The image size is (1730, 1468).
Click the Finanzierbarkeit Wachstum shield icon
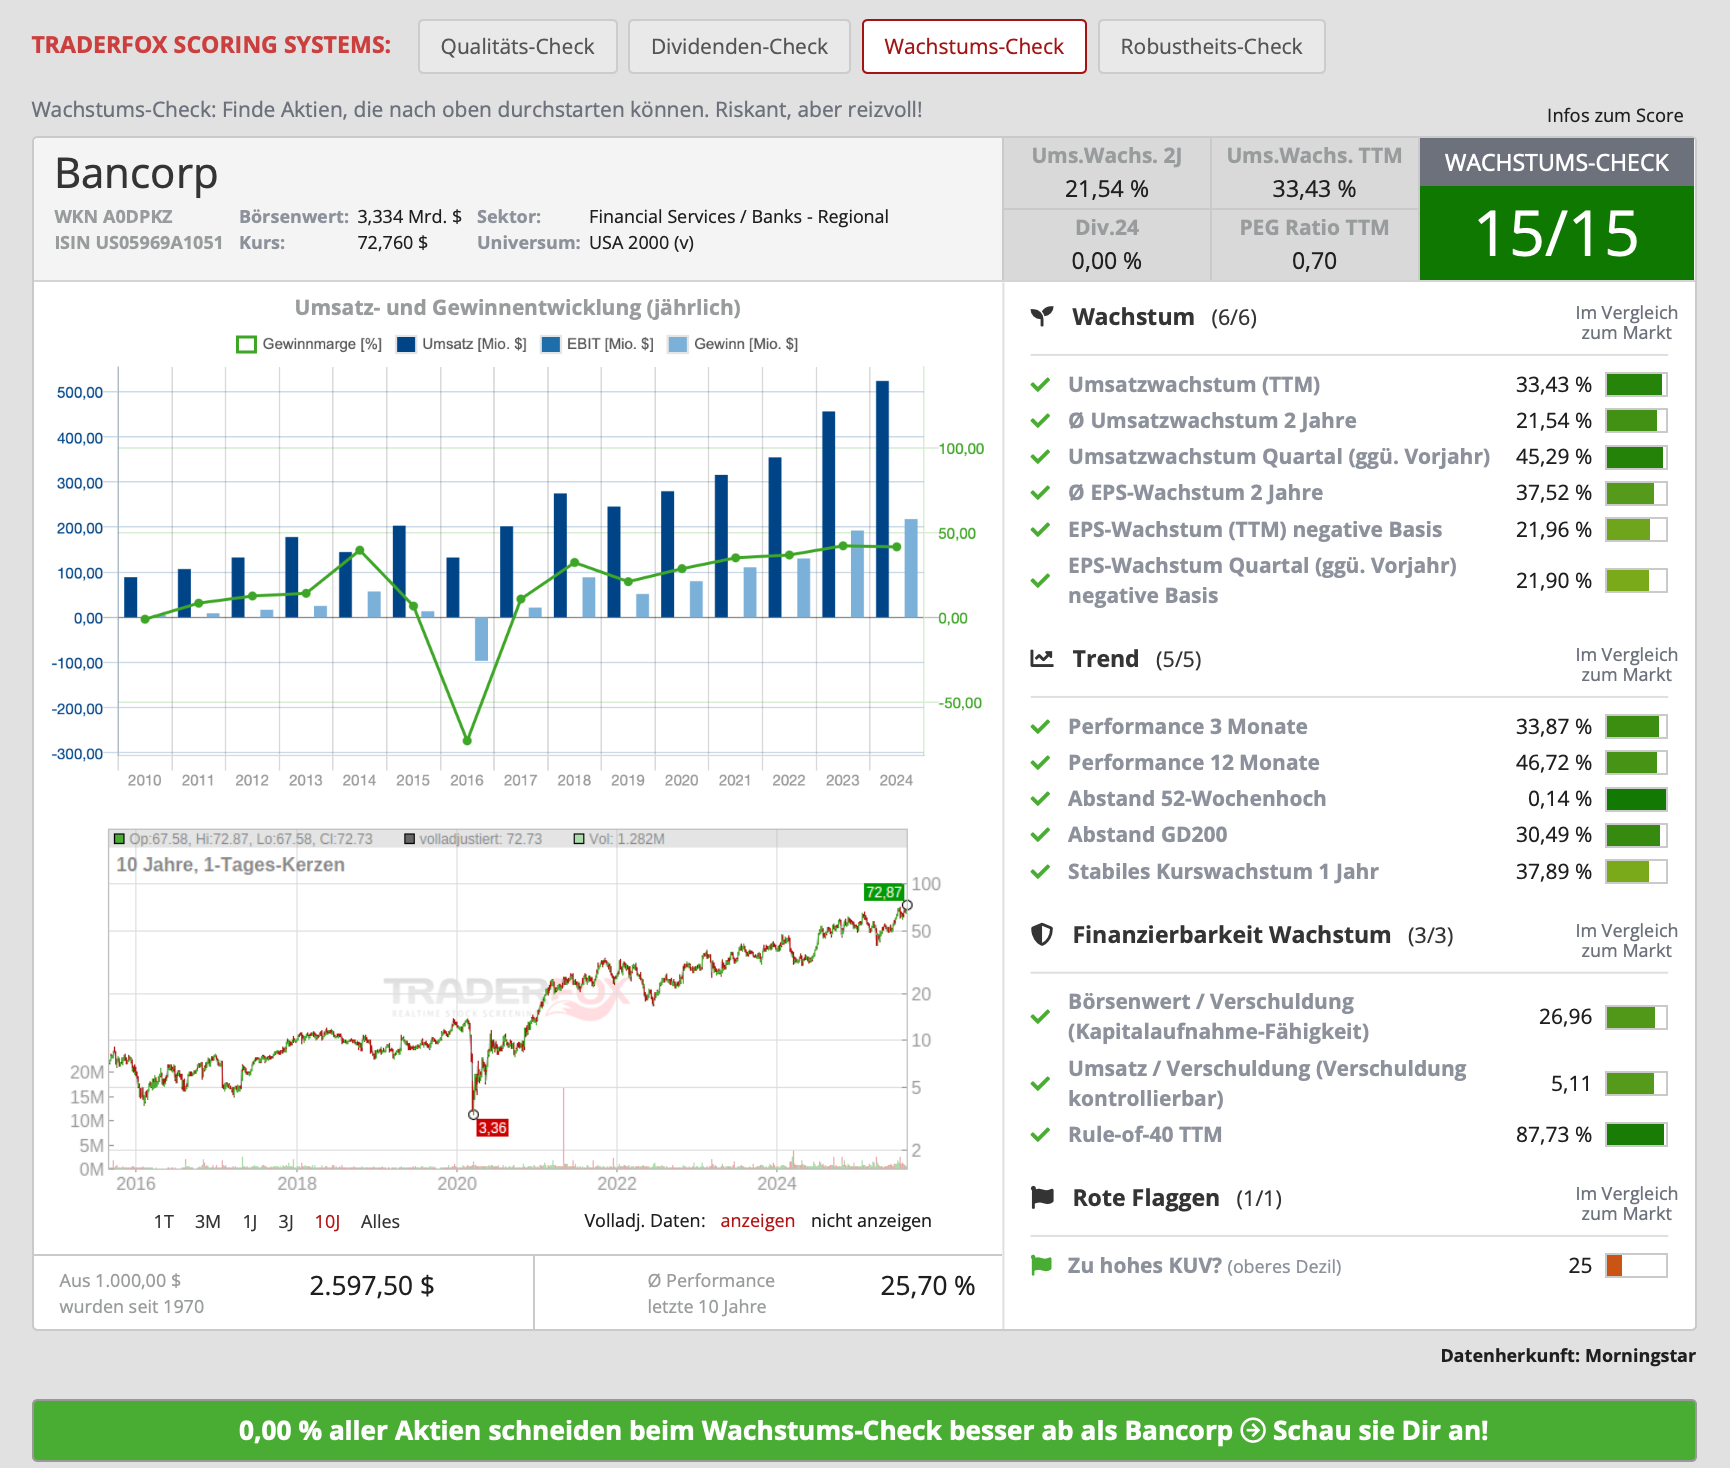tap(1042, 935)
